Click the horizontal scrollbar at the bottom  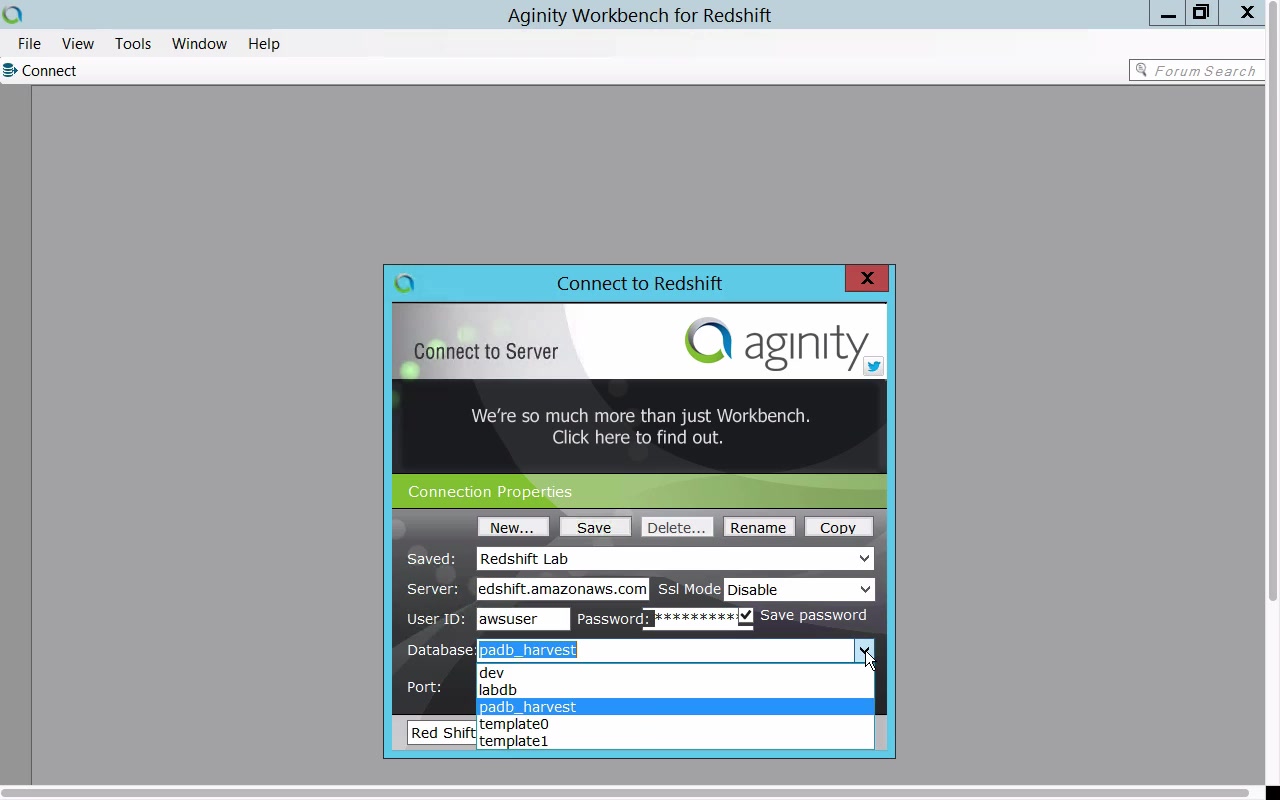625,792
